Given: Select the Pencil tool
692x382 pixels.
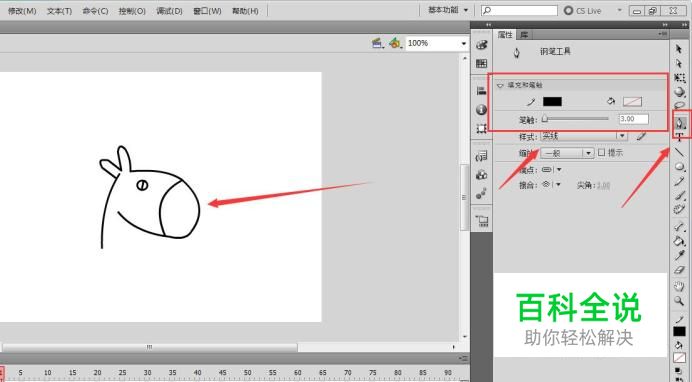Looking at the screenshot, I should (x=679, y=181).
